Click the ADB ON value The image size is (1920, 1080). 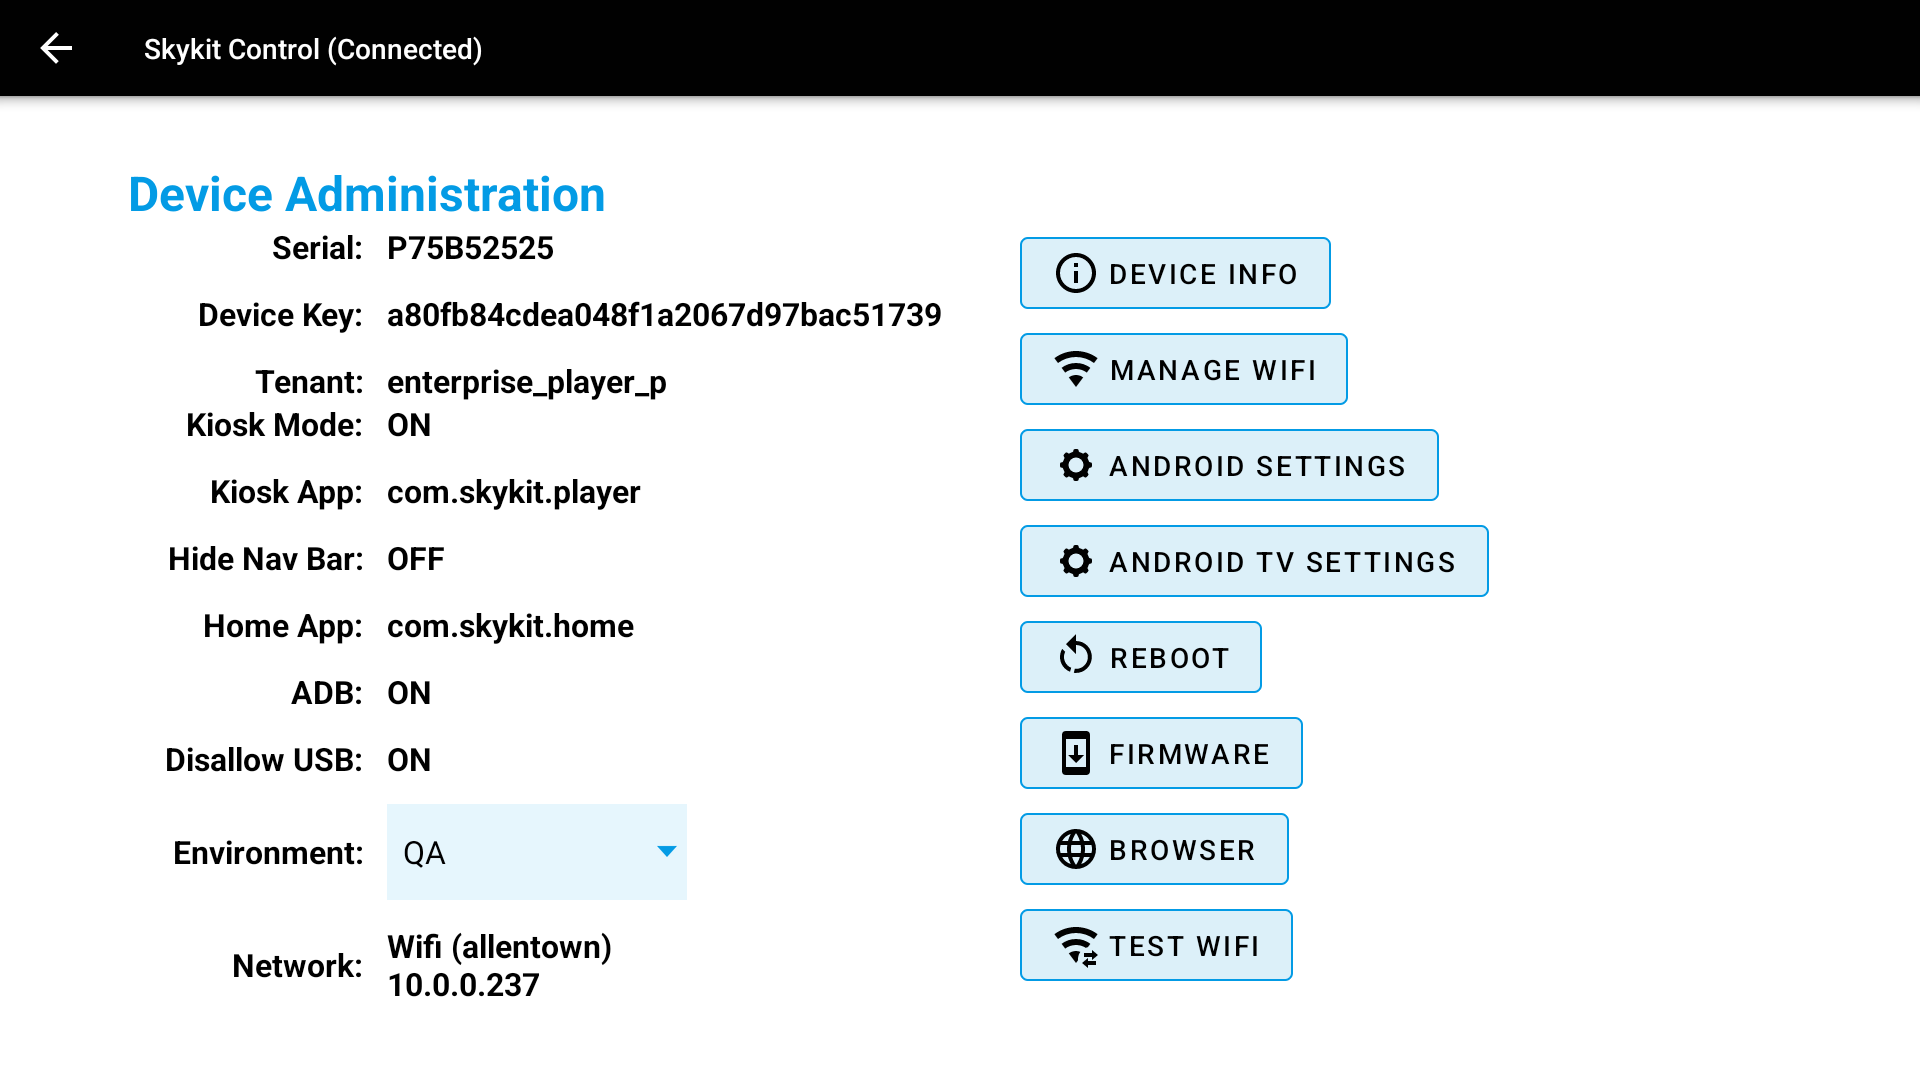pos(409,693)
